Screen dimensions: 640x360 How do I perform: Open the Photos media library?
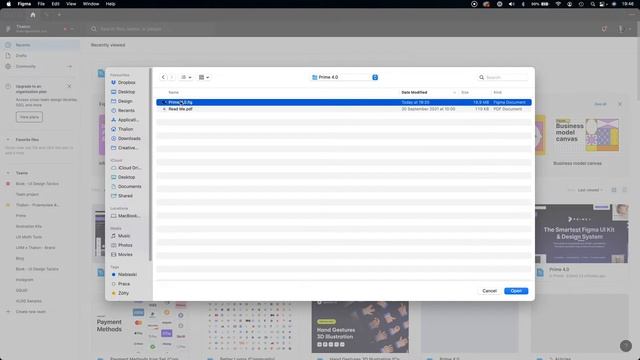[x=122, y=245]
